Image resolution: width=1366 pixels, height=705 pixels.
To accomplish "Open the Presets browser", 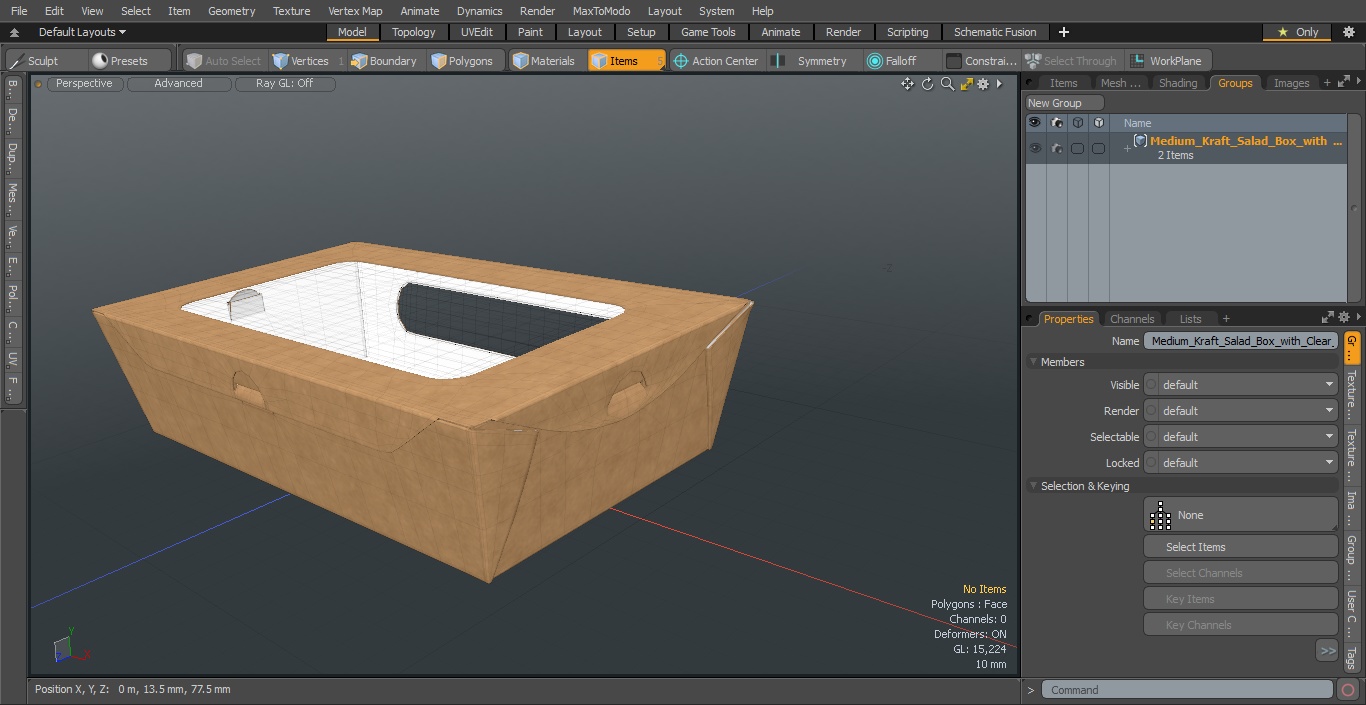I will click(120, 61).
